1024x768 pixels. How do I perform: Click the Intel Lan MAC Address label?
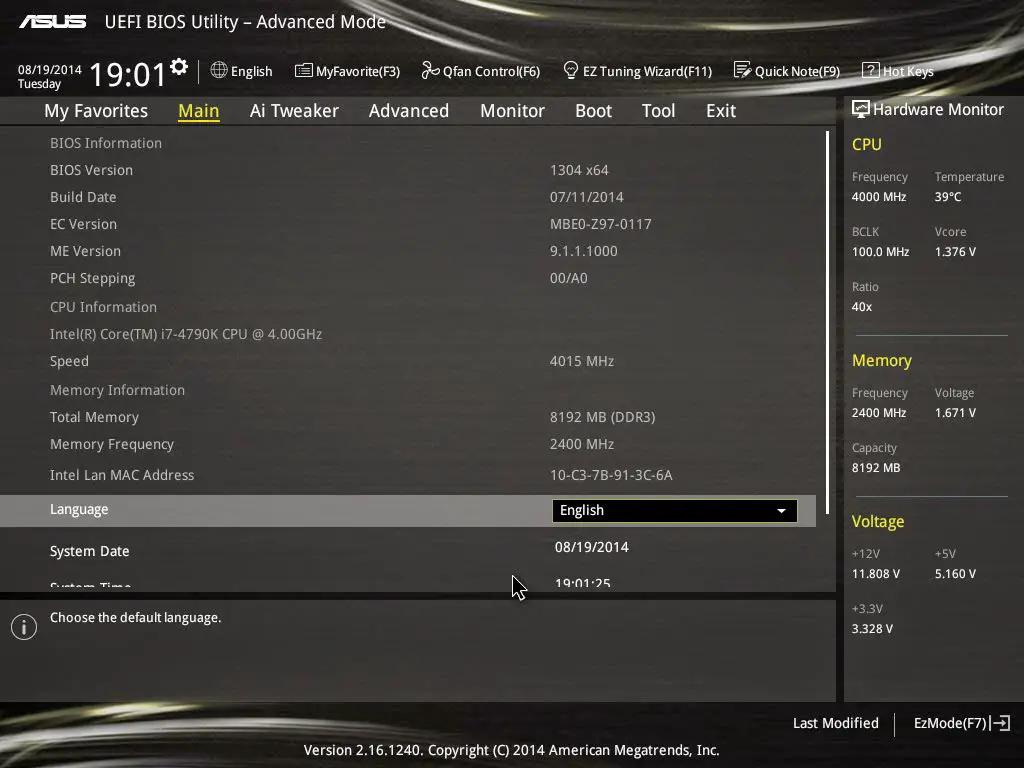(x=122, y=475)
